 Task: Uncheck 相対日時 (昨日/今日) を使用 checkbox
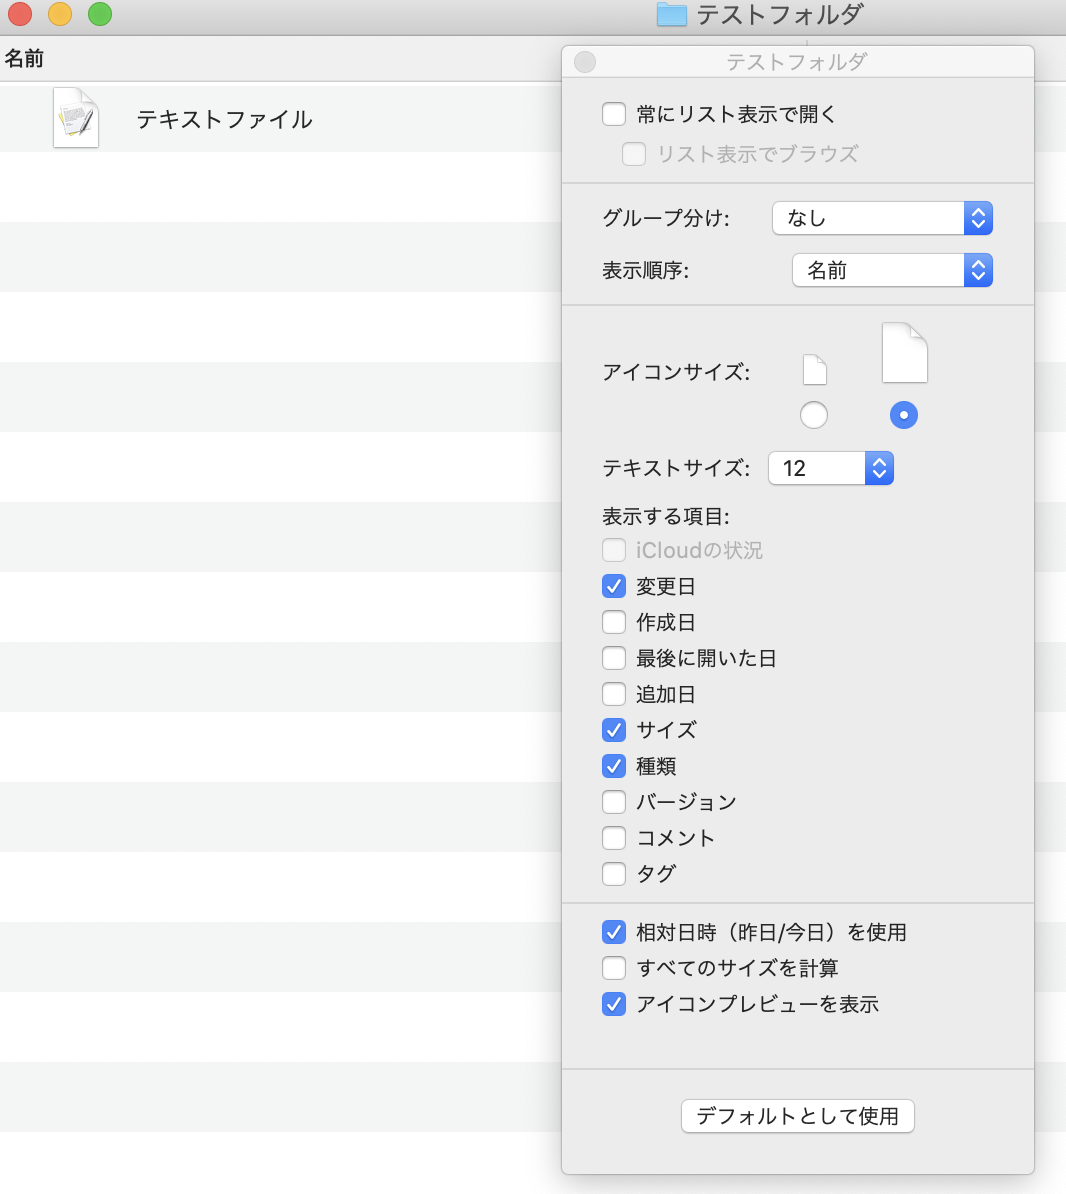[614, 932]
